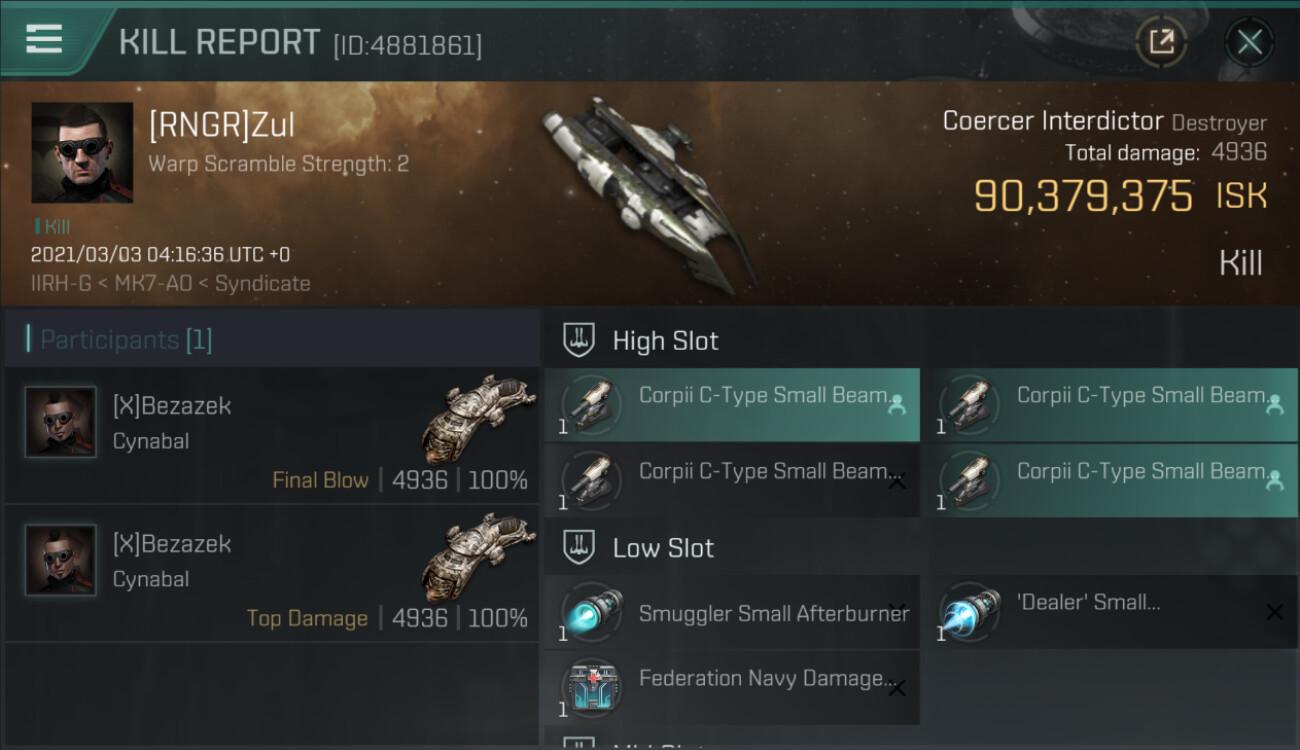Viewport: 1300px width, 750px height.
Task: Select the Smuggler Small Afterburner item
Action: [732, 612]
